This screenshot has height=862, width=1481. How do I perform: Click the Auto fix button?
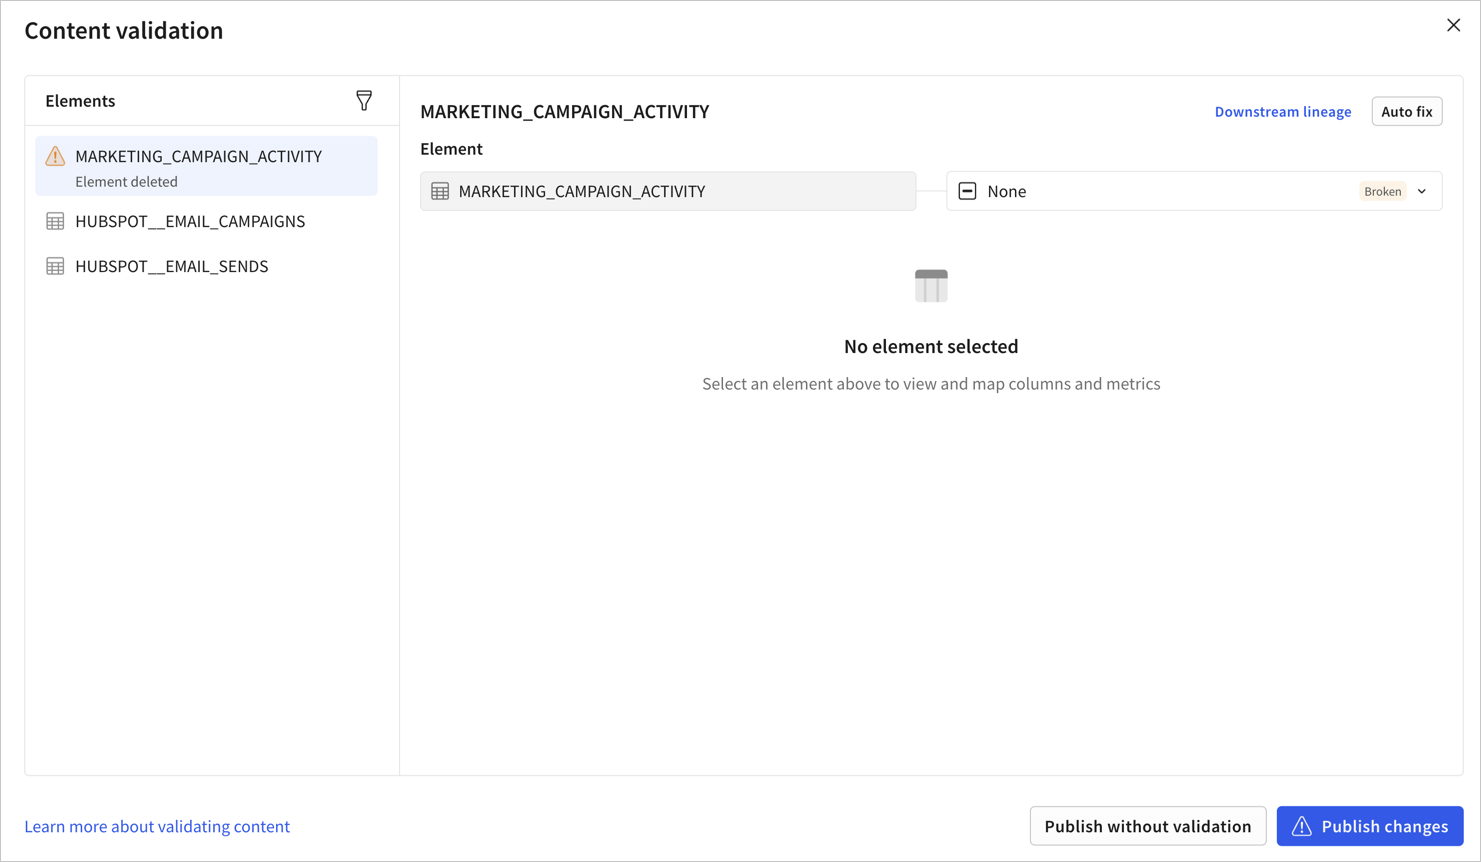pos(1407,111)
